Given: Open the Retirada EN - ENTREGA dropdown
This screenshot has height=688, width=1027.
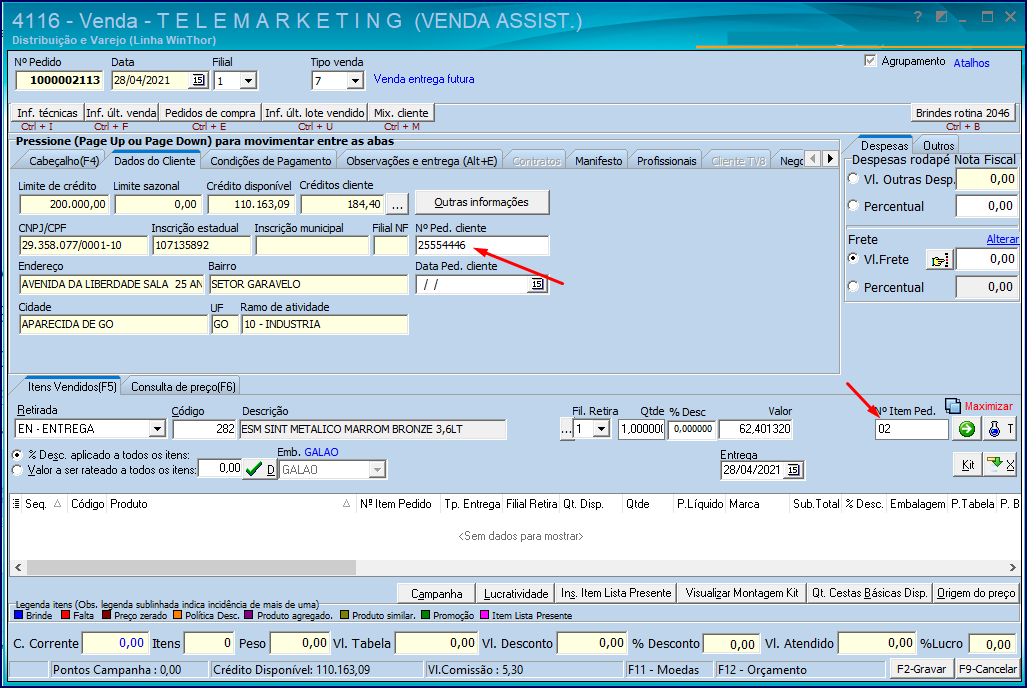Looking at the screenshot, I should point(157,429).
